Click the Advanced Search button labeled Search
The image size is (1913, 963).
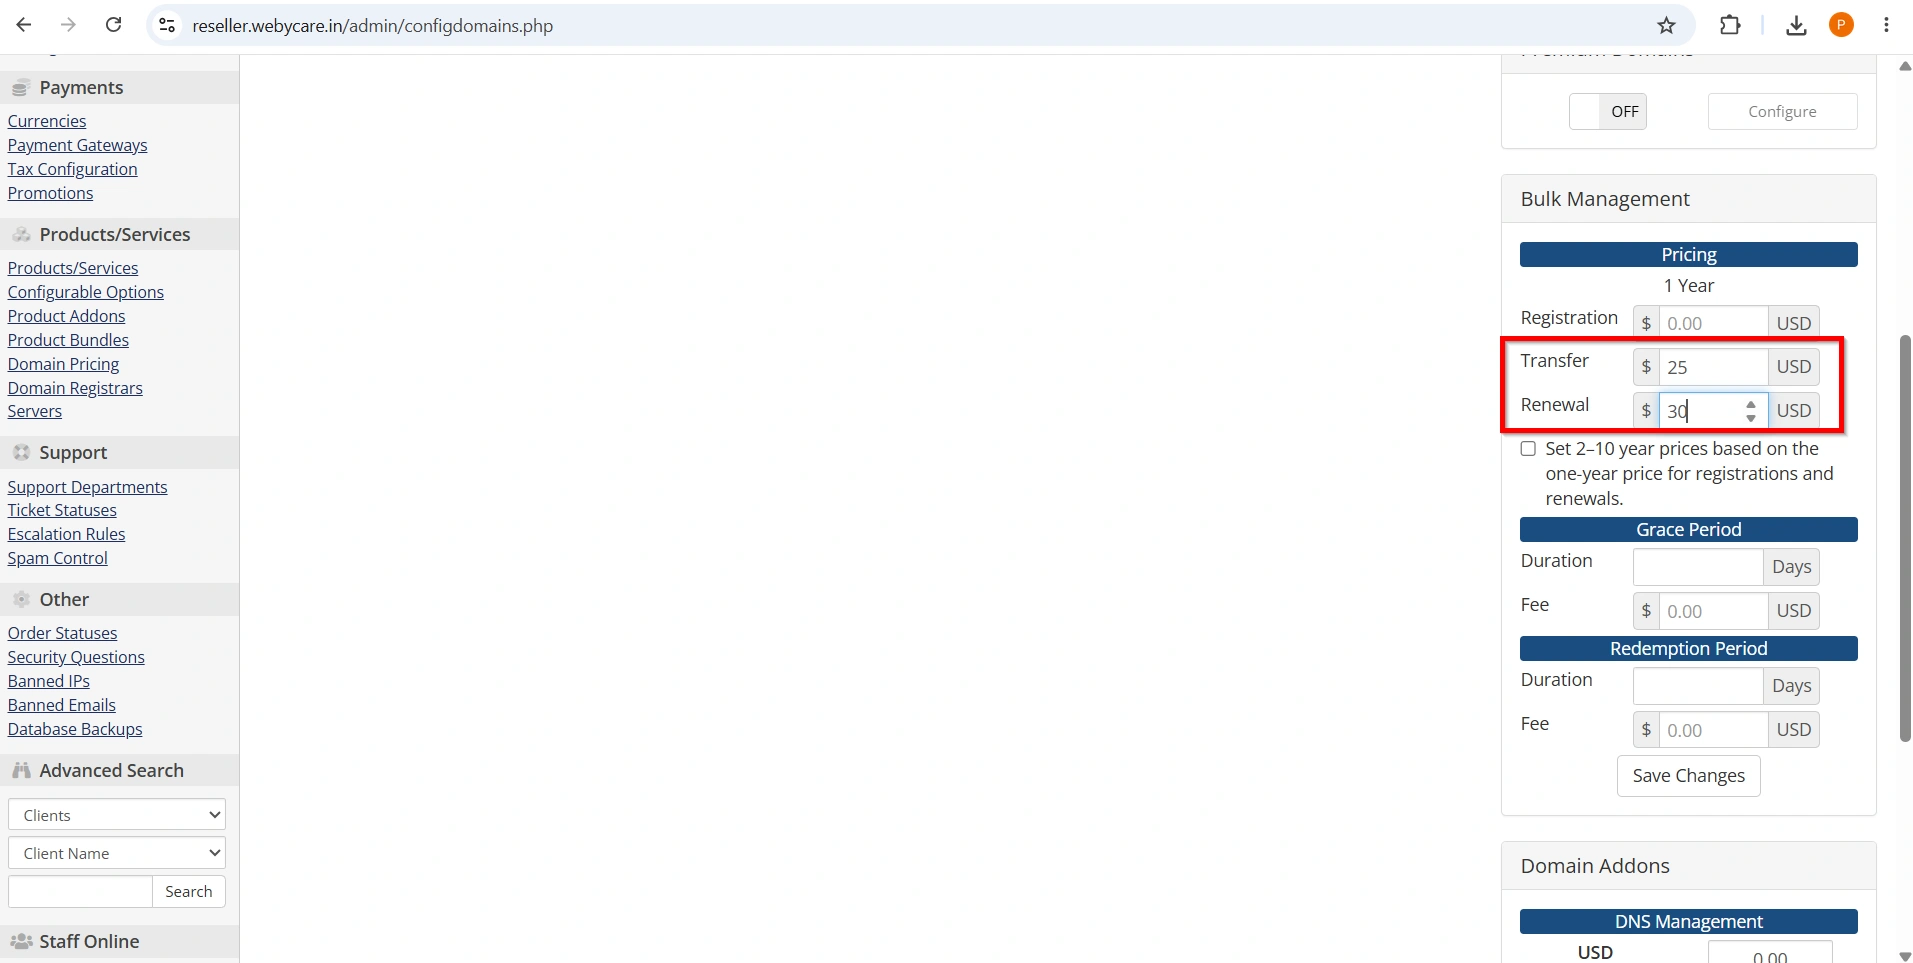click(x=189, y=892)
